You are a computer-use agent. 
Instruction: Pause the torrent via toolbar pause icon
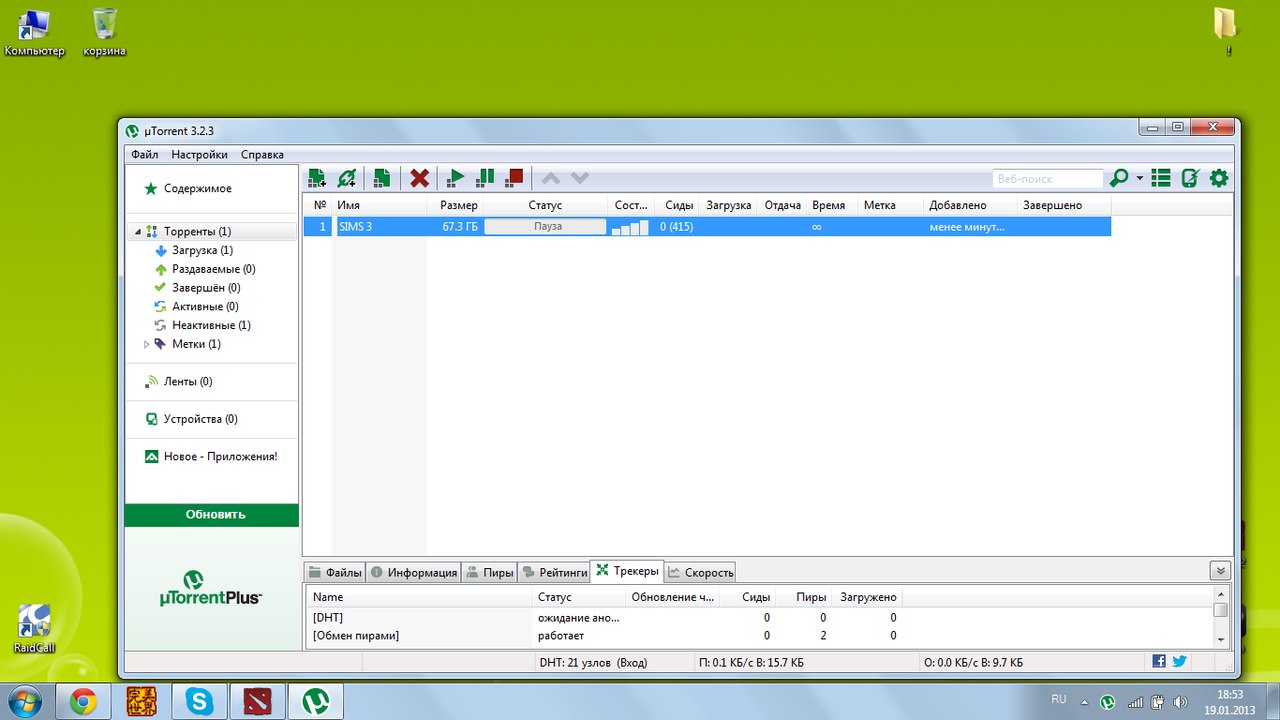[x=485, y=178]
